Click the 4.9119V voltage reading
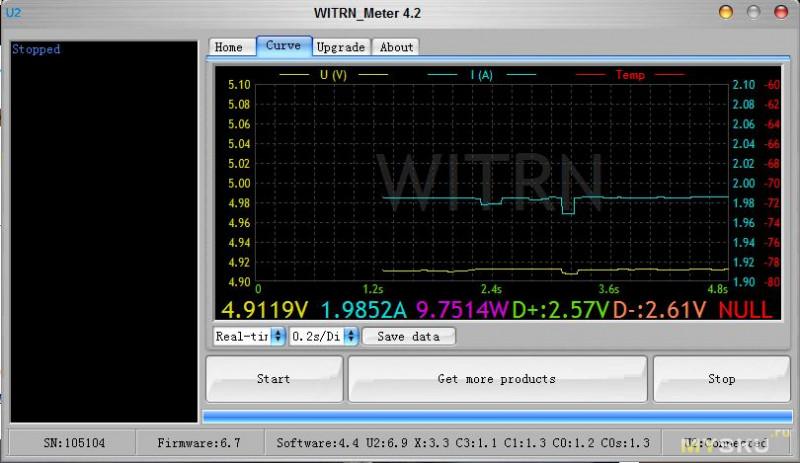The width and height of the screenshot is (800, 463). [265, 309]
